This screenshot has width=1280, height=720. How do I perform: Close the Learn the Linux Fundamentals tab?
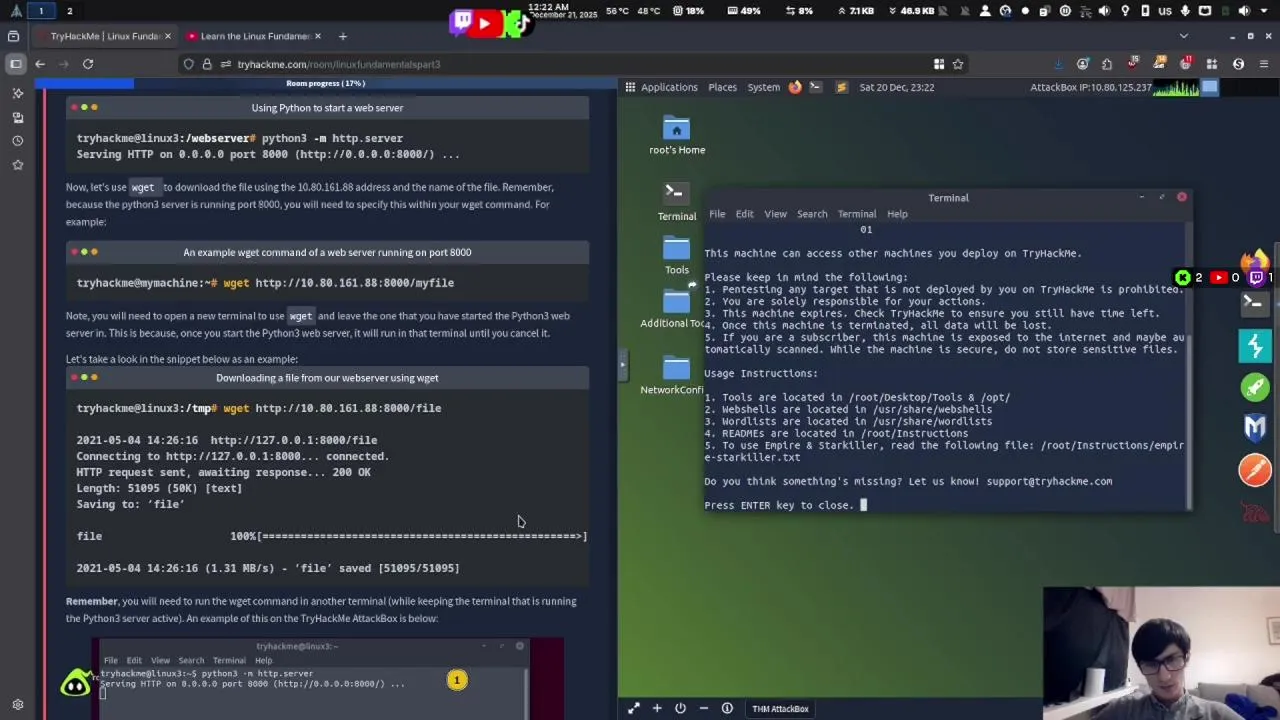click(318, 36)
